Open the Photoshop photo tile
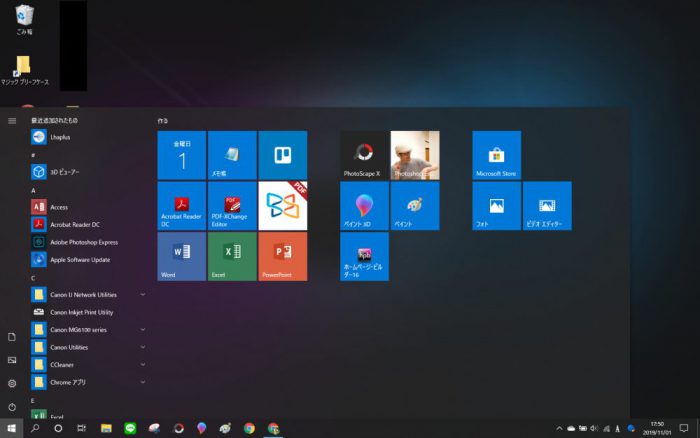This screenshot has height=438, width=700. 415,155
